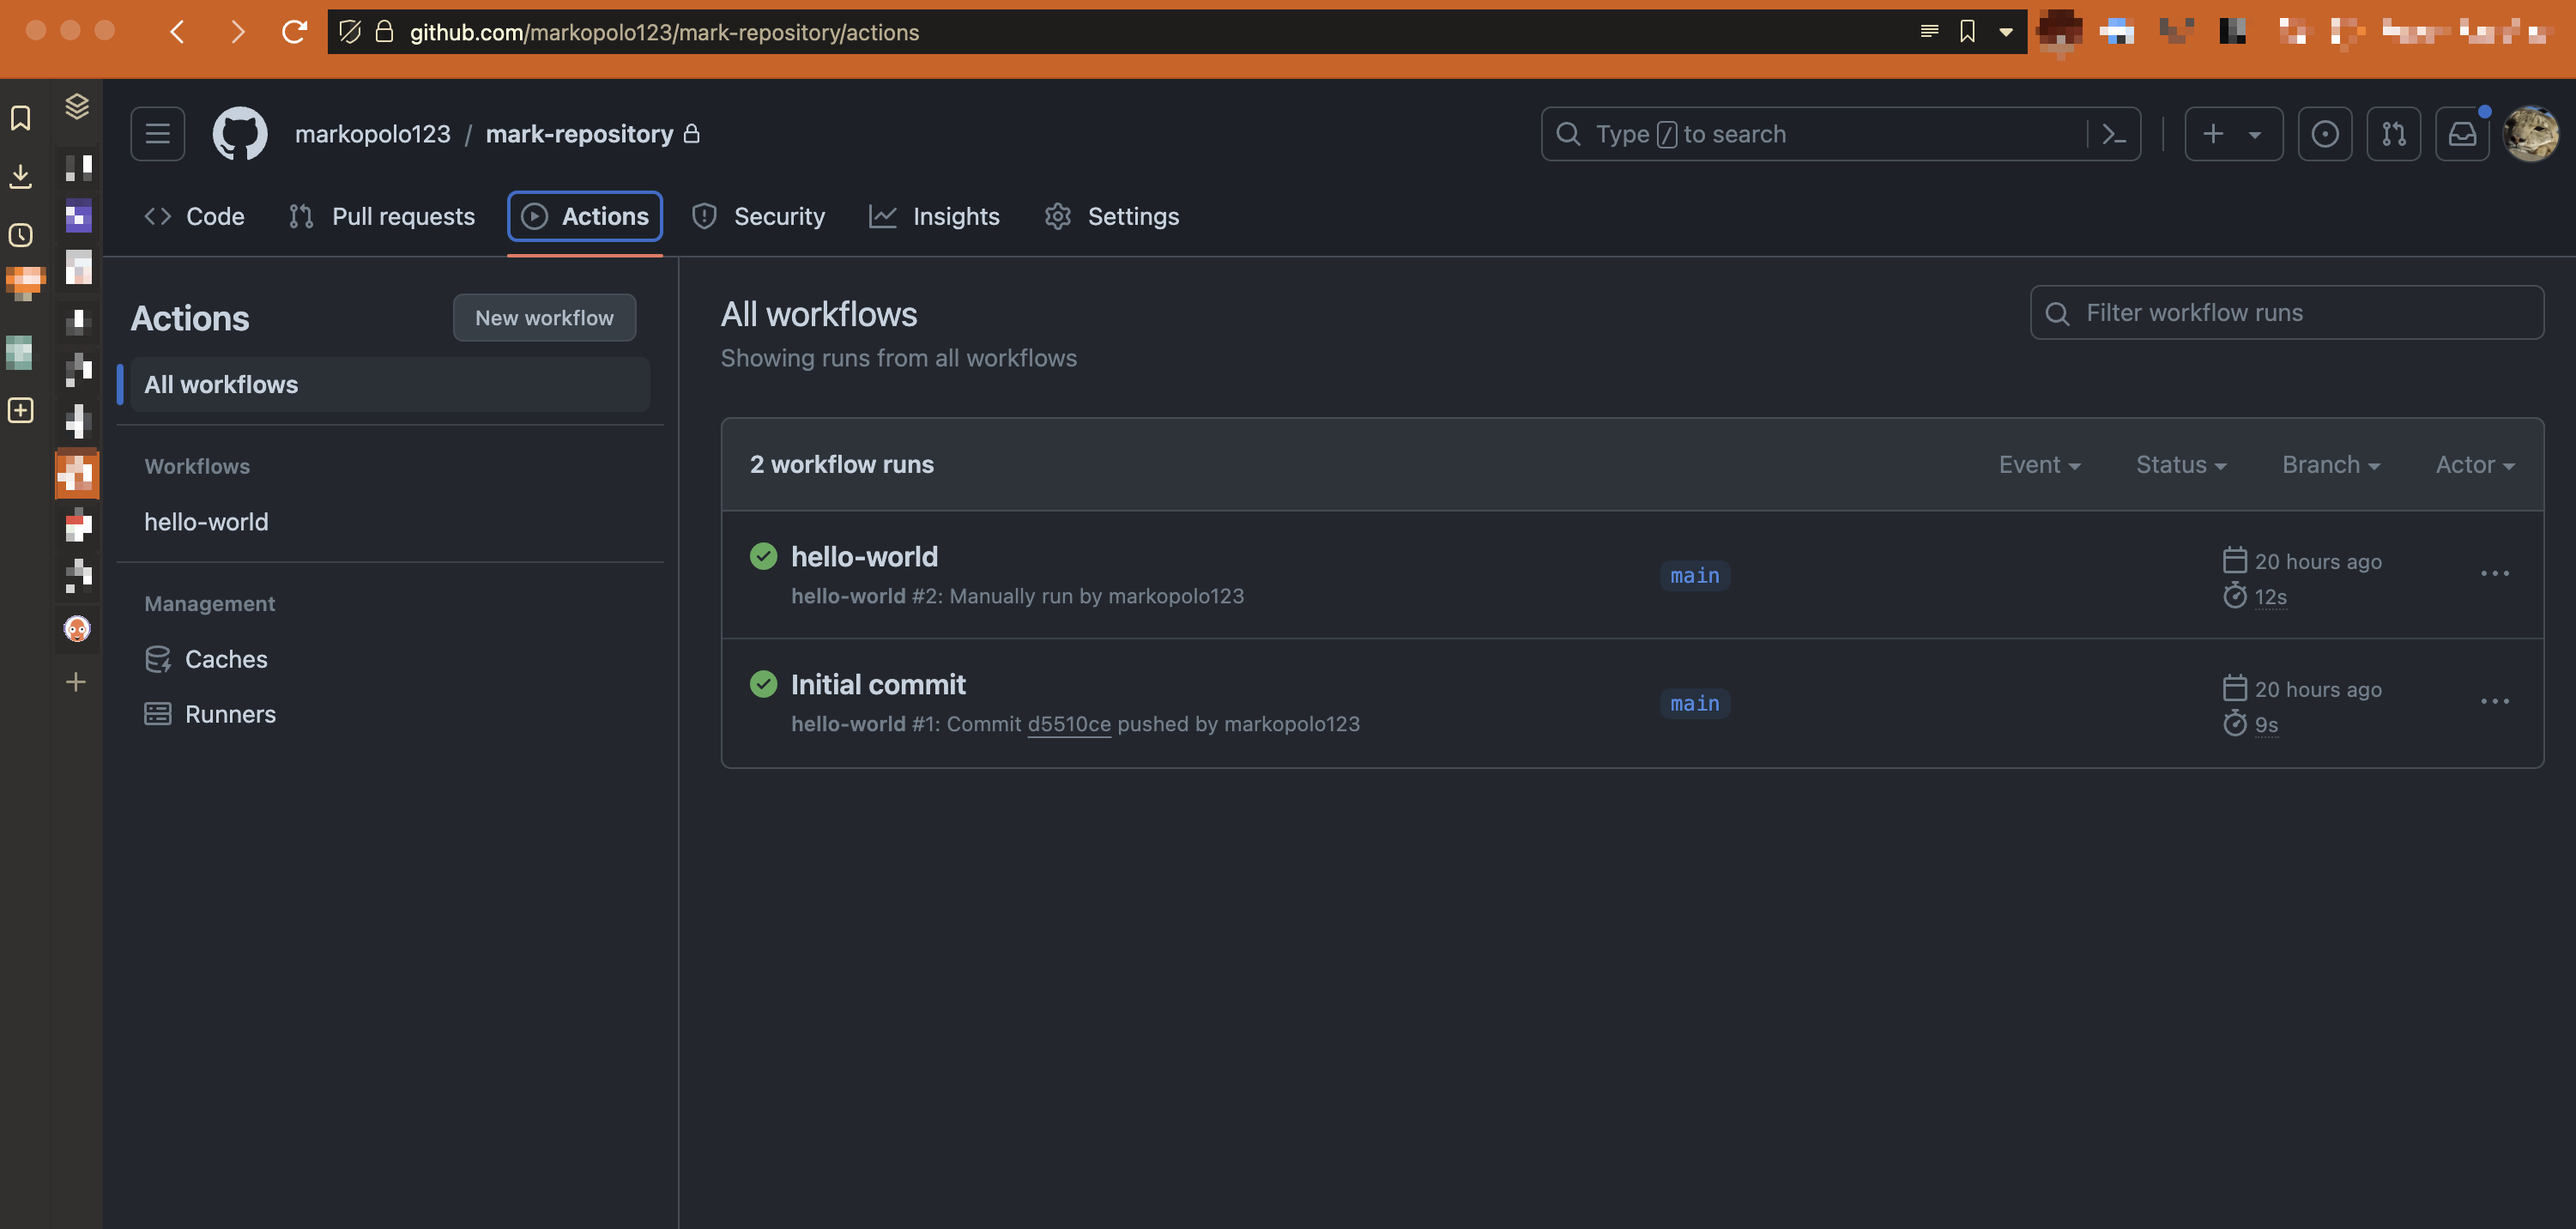Open commit d5510ce link
Image resolution: width=2576 pixels, height=1229 pixels.
[x=1068, y=724]
